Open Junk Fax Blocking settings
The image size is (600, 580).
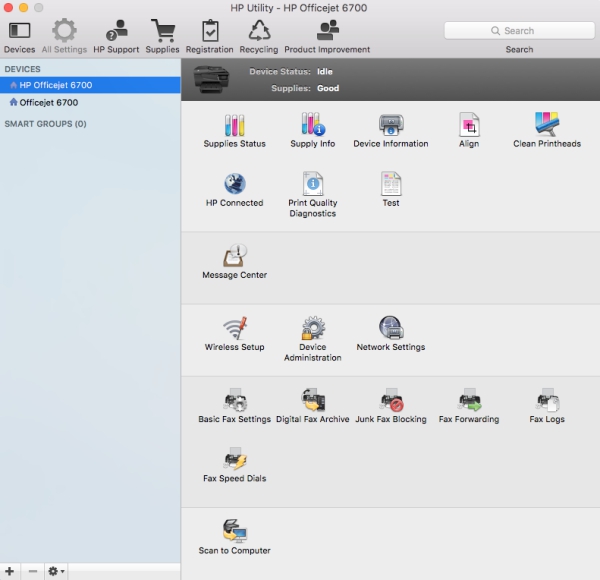[x=391, y=406]
